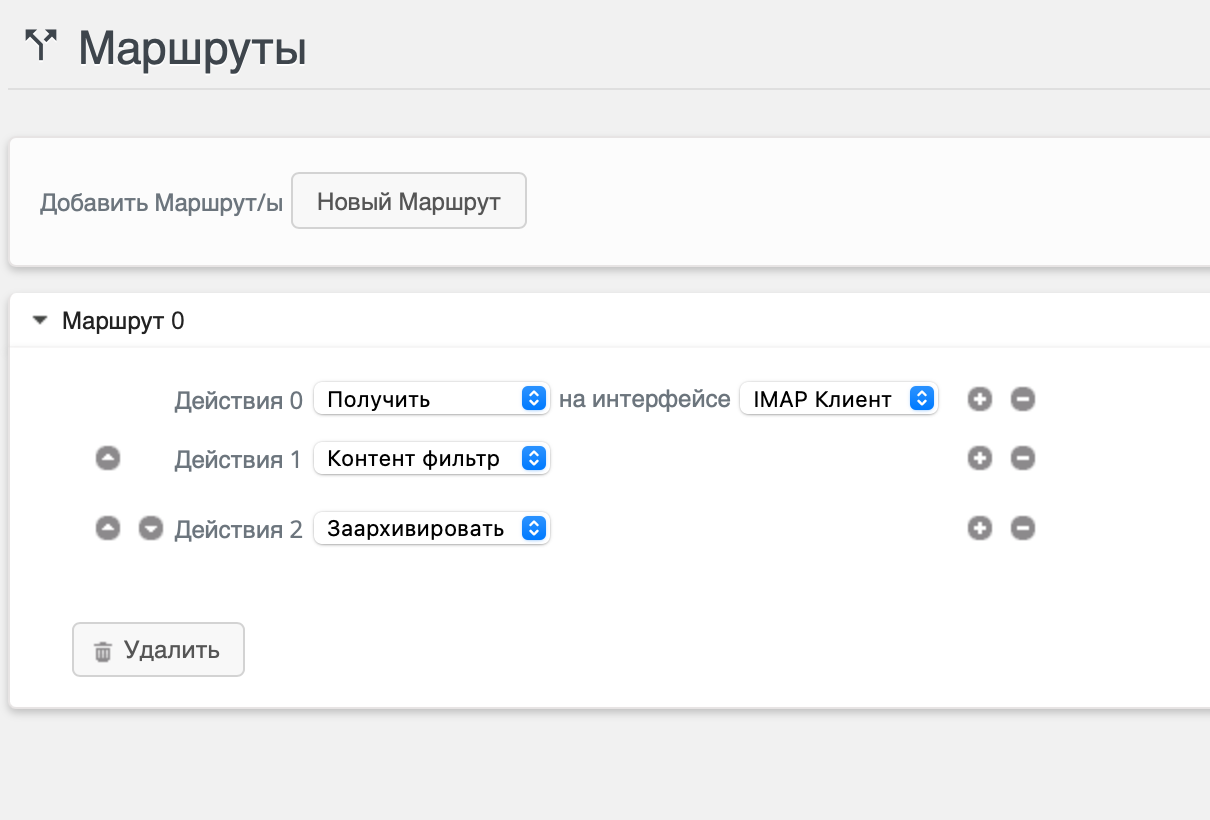Click the Новый Маршрут button
1210x820 pixels.
(408, 202)
